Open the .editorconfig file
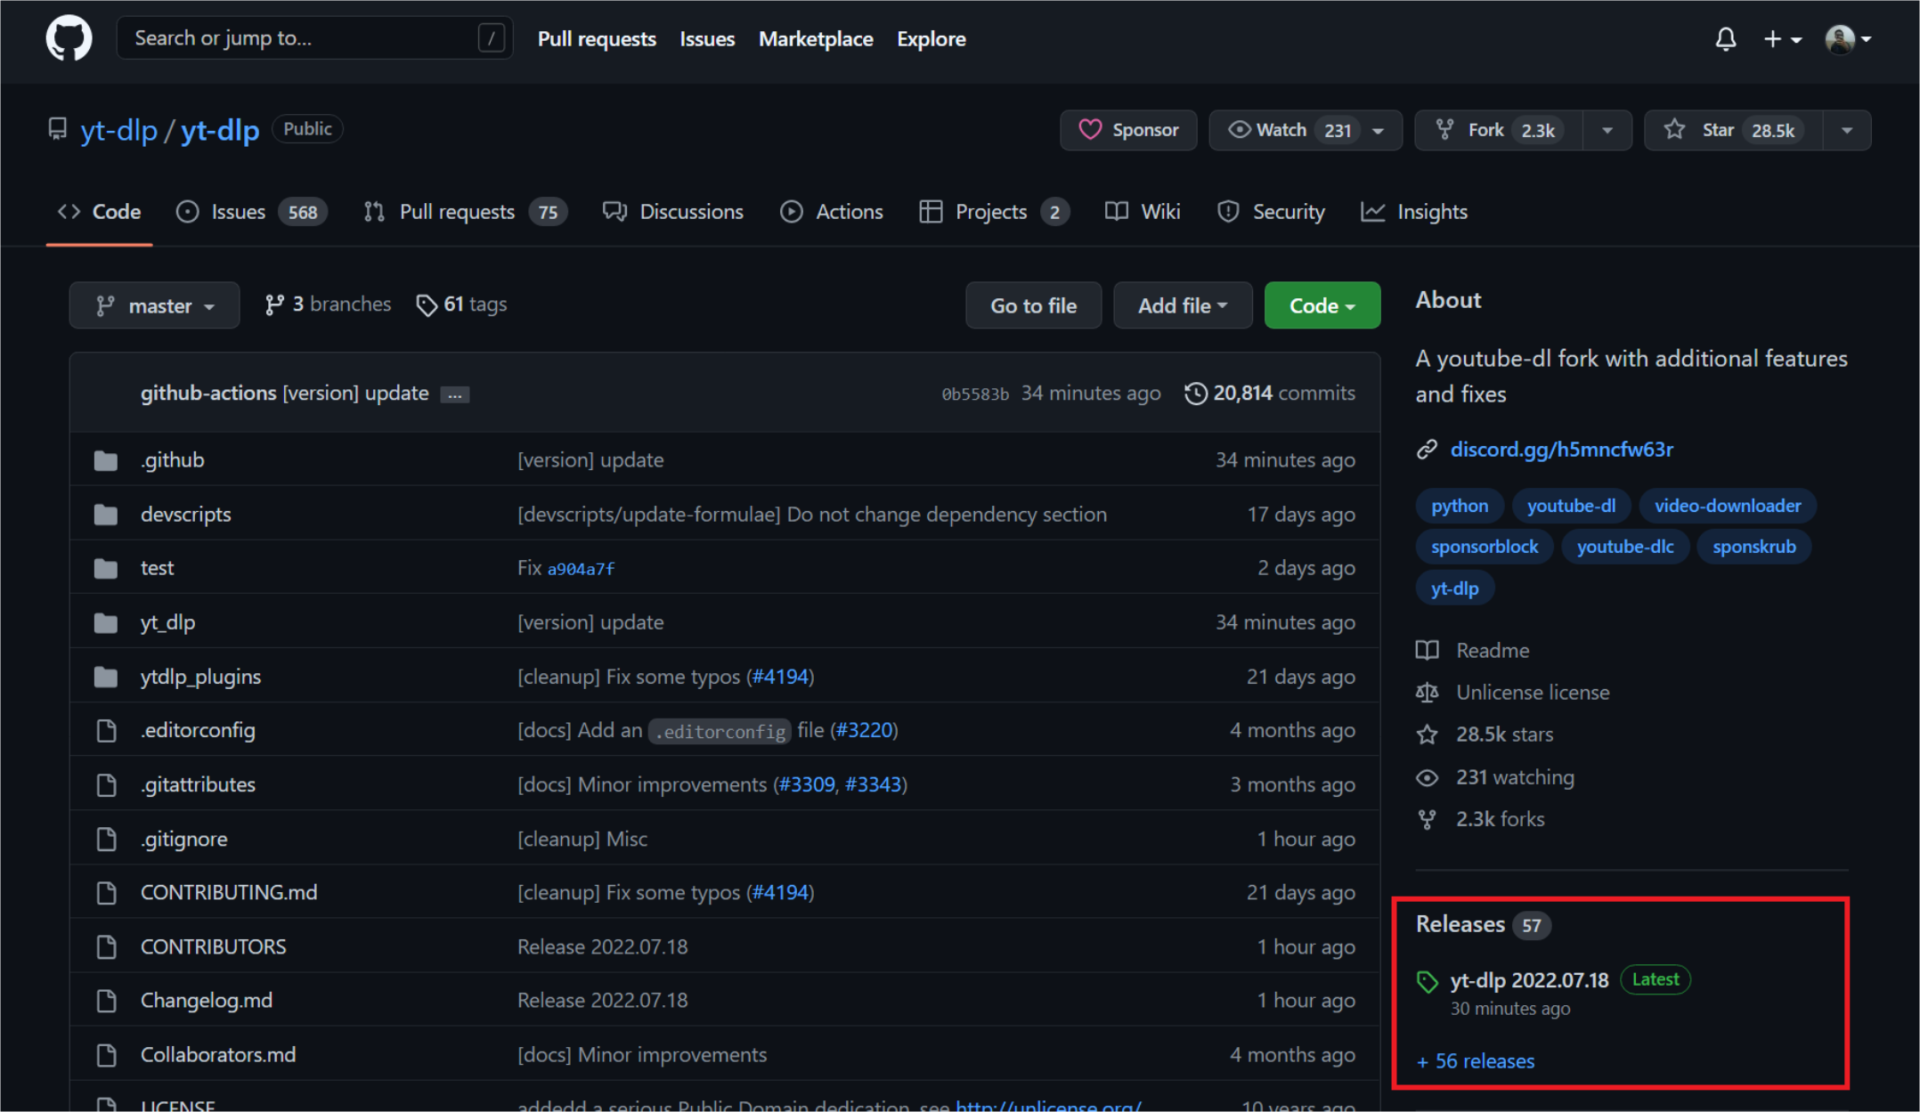Image resolution: width=1920 pixels, height=1112 pixels. (198, 730)
